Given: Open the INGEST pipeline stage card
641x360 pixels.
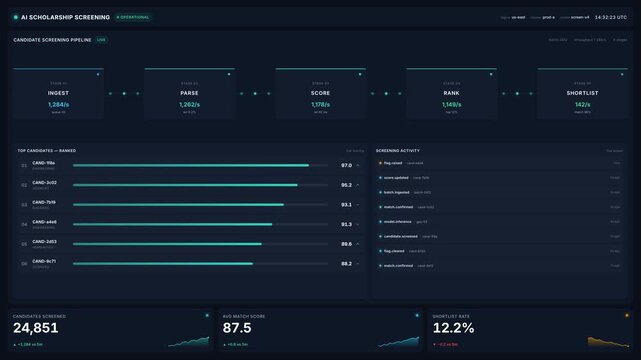Looking at the screenshot, I should pyautogui.click(x=58, y=94).
